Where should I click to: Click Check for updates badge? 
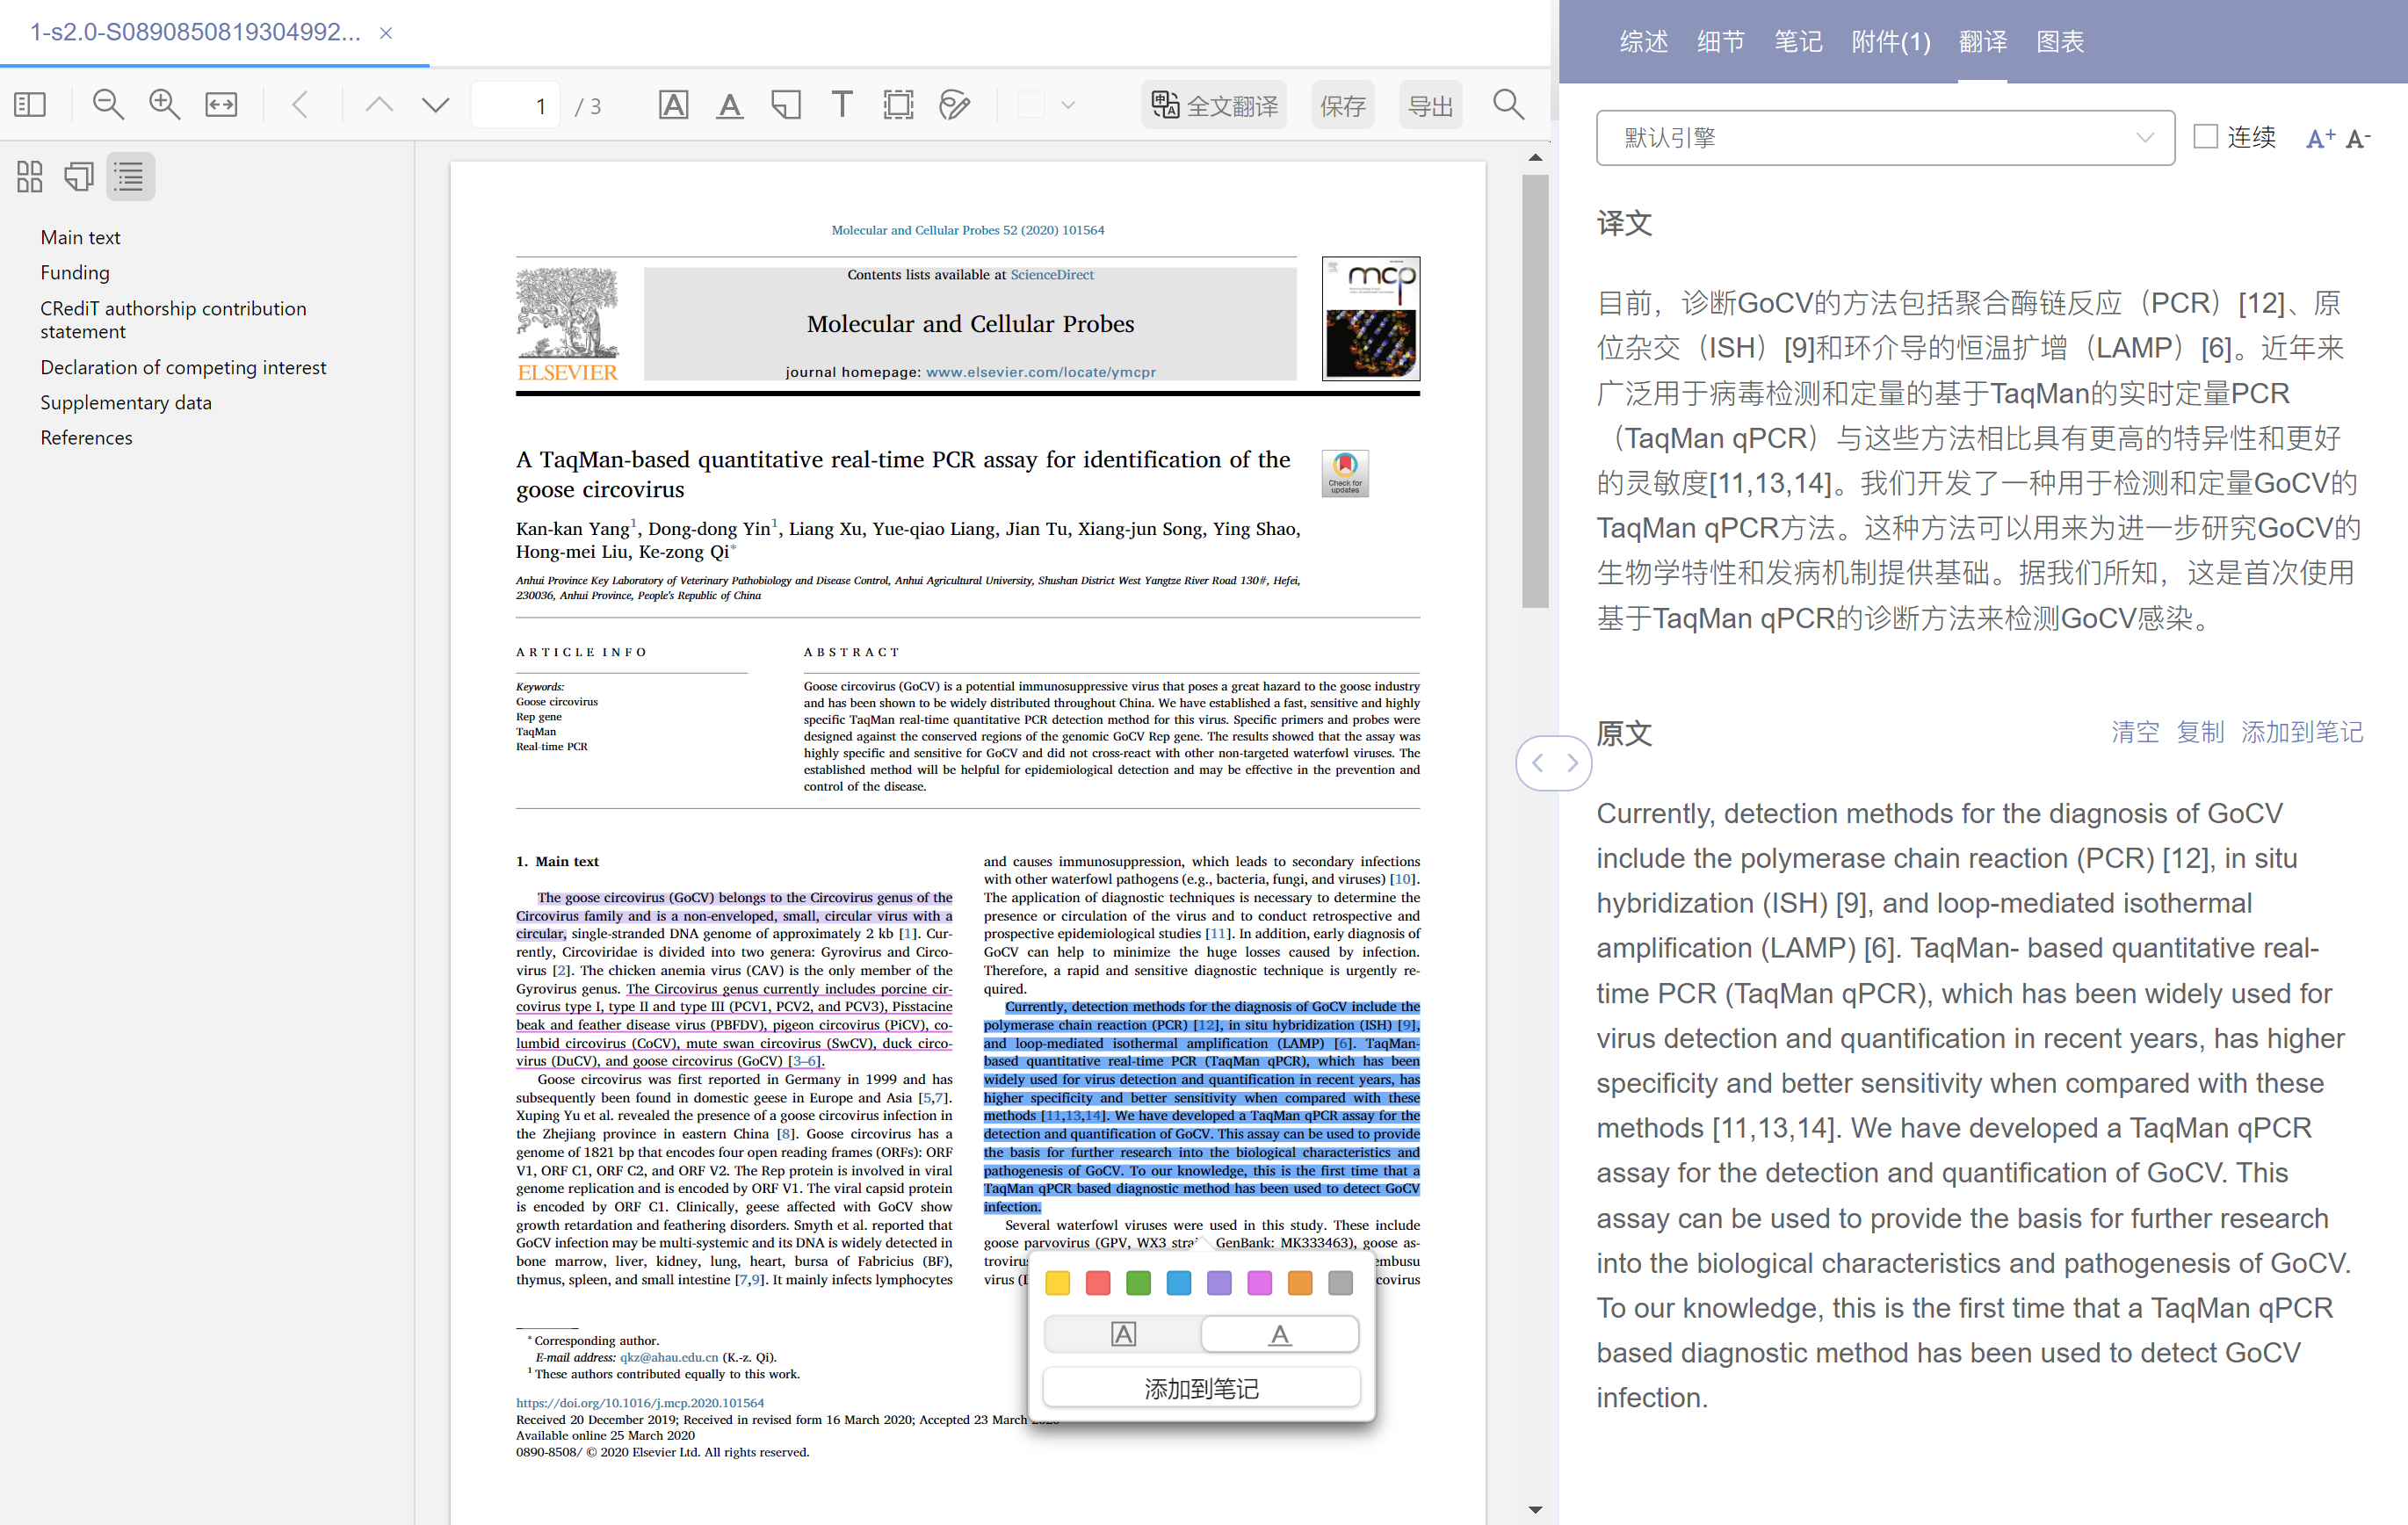point(1345,473)
